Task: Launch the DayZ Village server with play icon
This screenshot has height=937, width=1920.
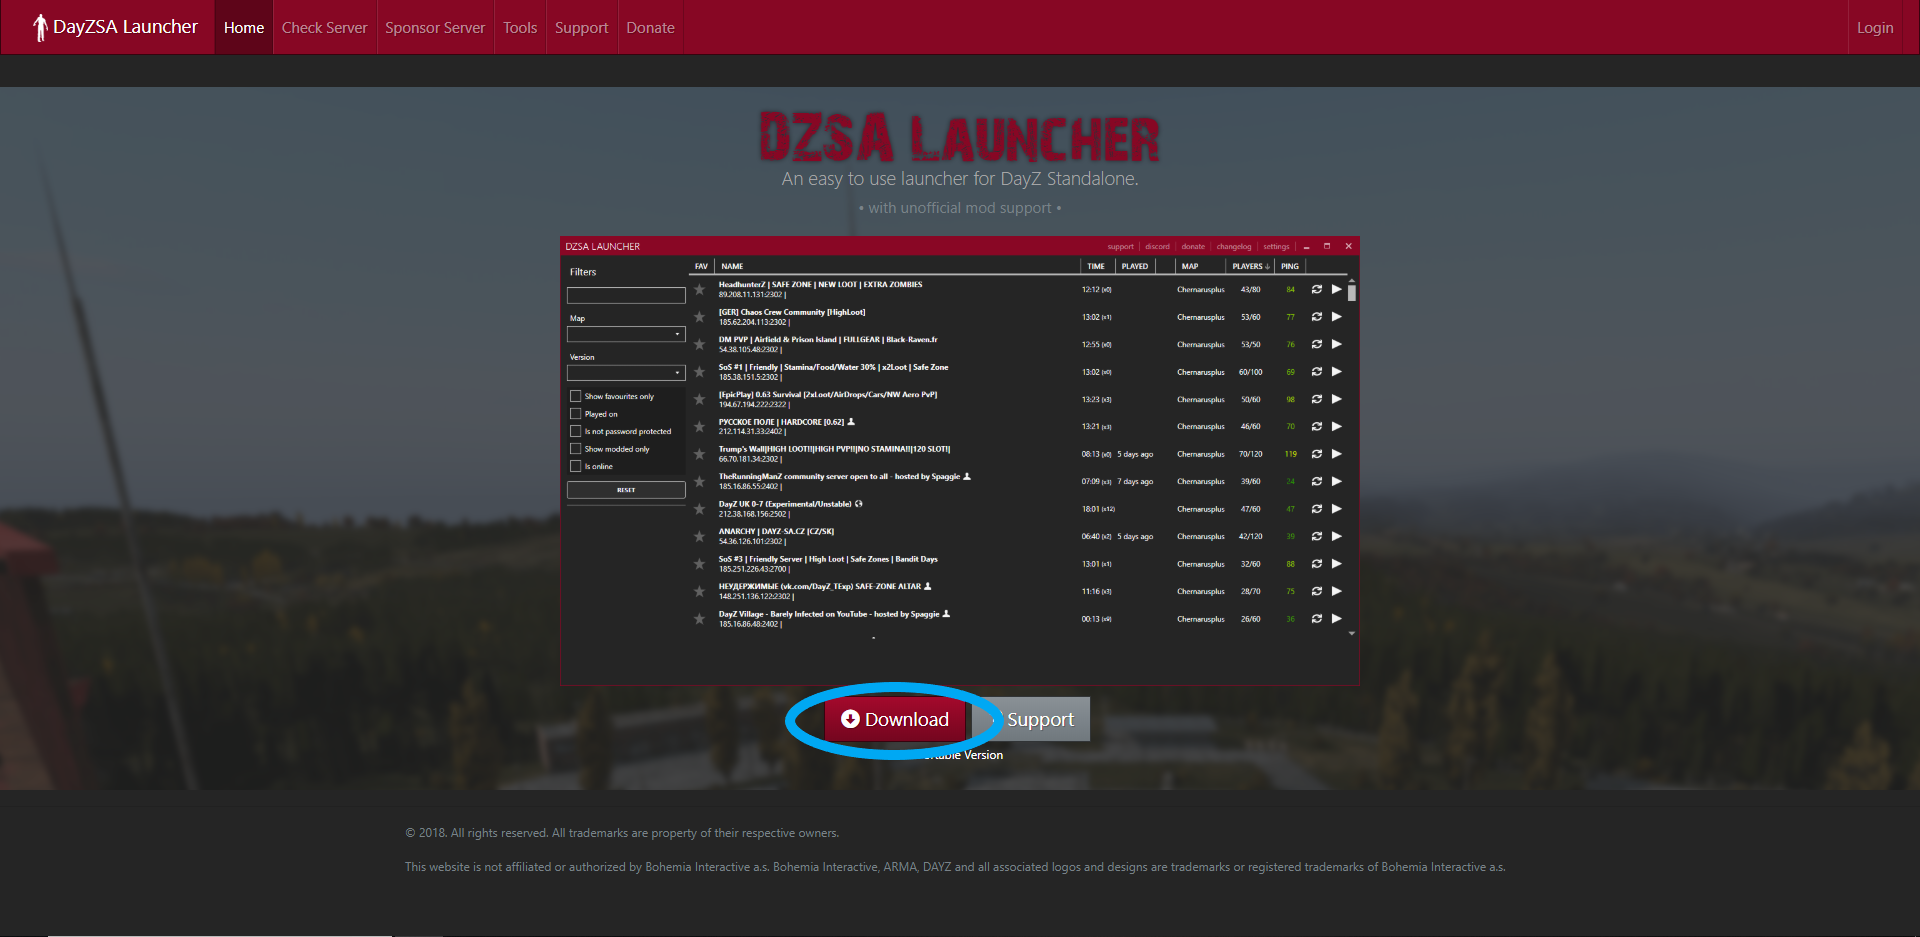Action: point(1336,619)
